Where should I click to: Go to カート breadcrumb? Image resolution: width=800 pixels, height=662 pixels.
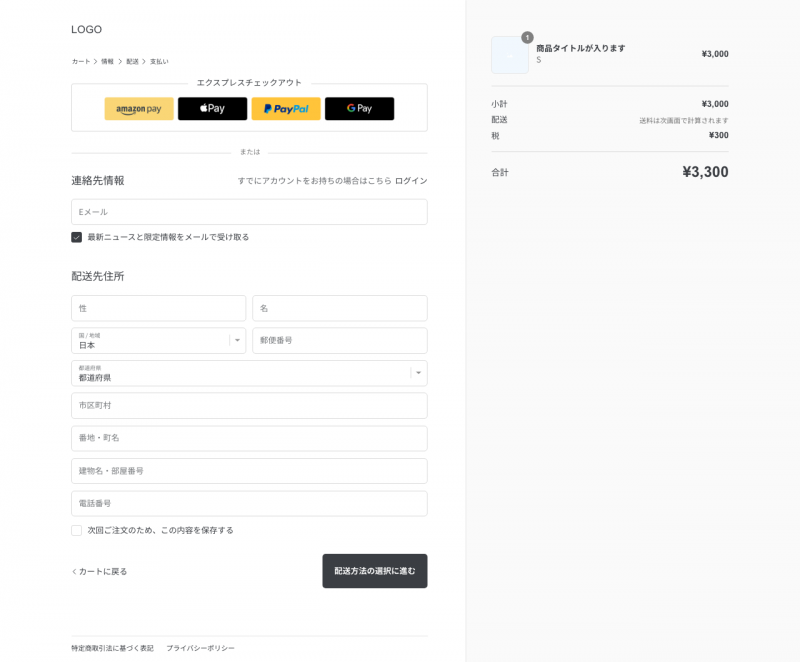81,61
